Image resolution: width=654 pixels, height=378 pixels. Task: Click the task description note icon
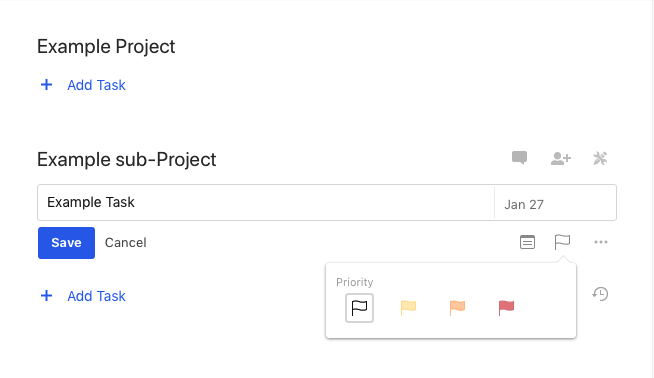coord(527,242)
